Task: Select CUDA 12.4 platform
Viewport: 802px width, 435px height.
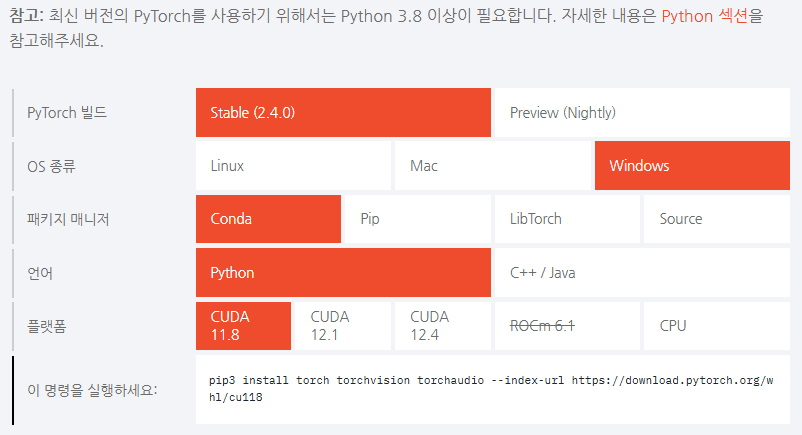Action: click(443, 326)
